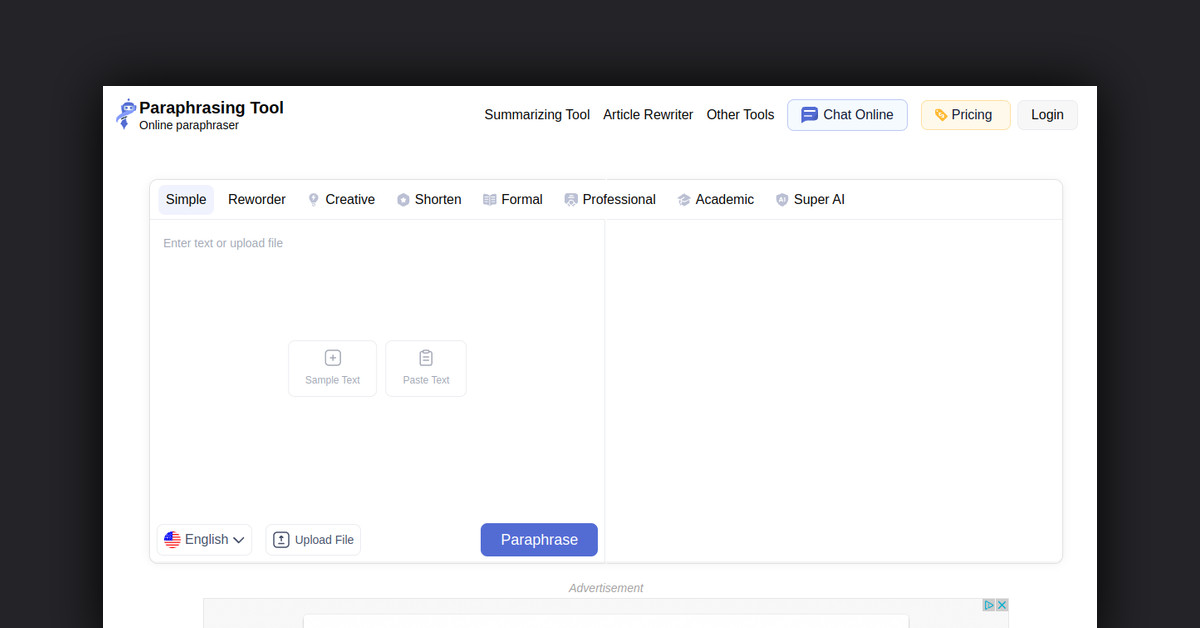Select the Simple mode tab

pos(186,199)
